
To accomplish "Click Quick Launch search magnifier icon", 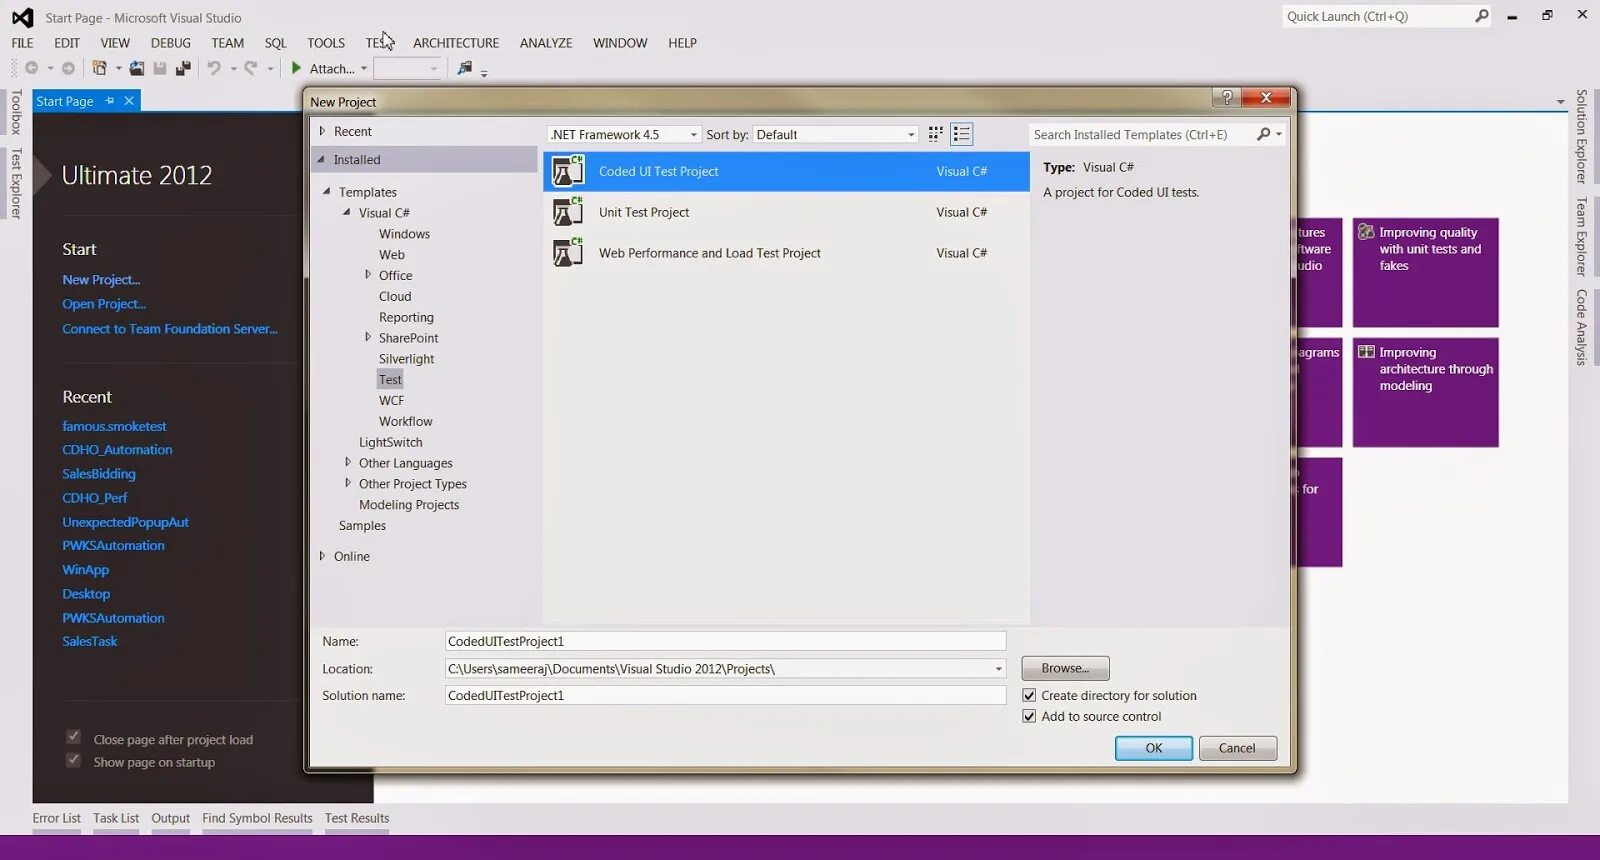I will pos(1482,16).
